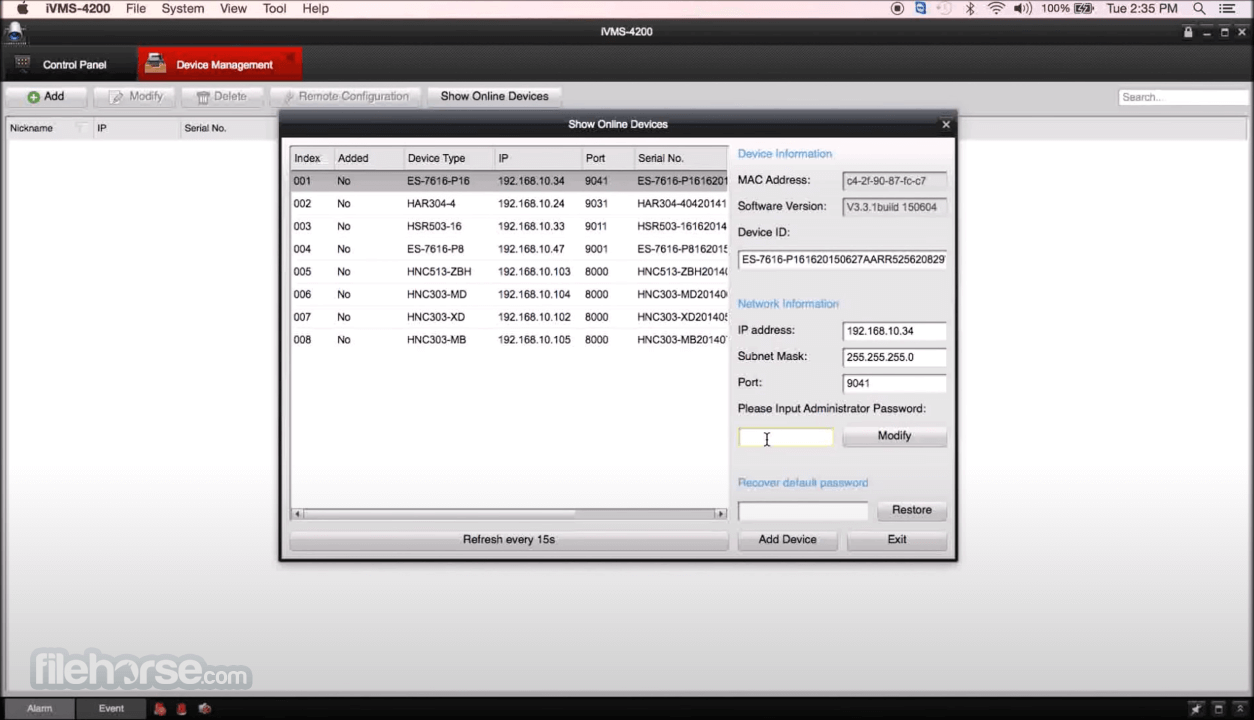Select device row HNC303-XD

pyautogui.click(x=509, y=317)
